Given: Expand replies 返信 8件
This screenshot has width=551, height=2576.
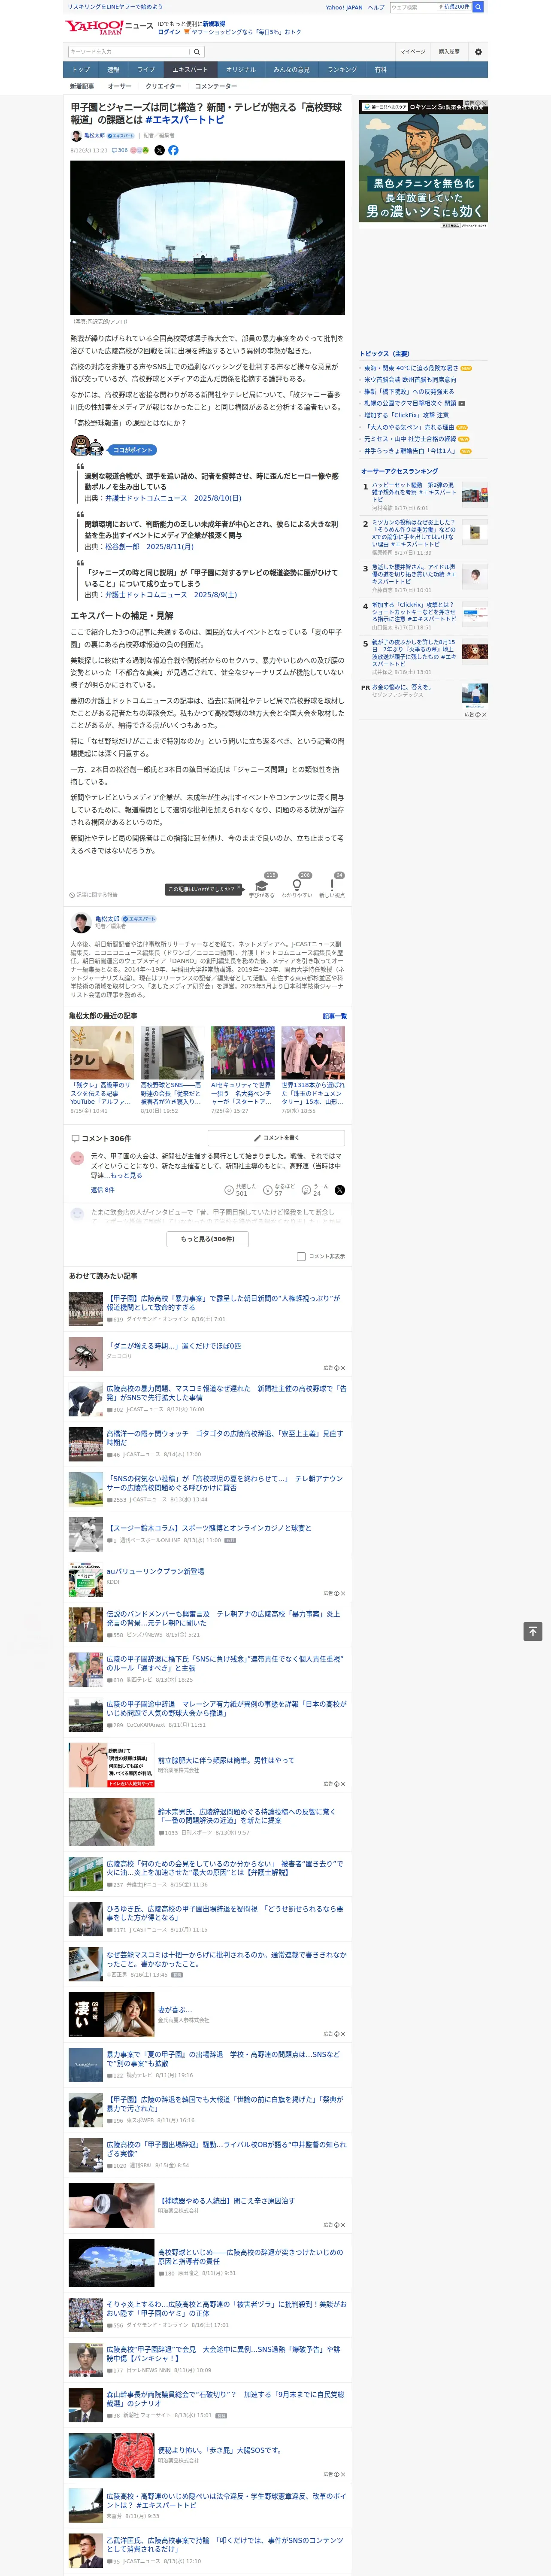Looking at the screenshot, I should coord(103,1190).
